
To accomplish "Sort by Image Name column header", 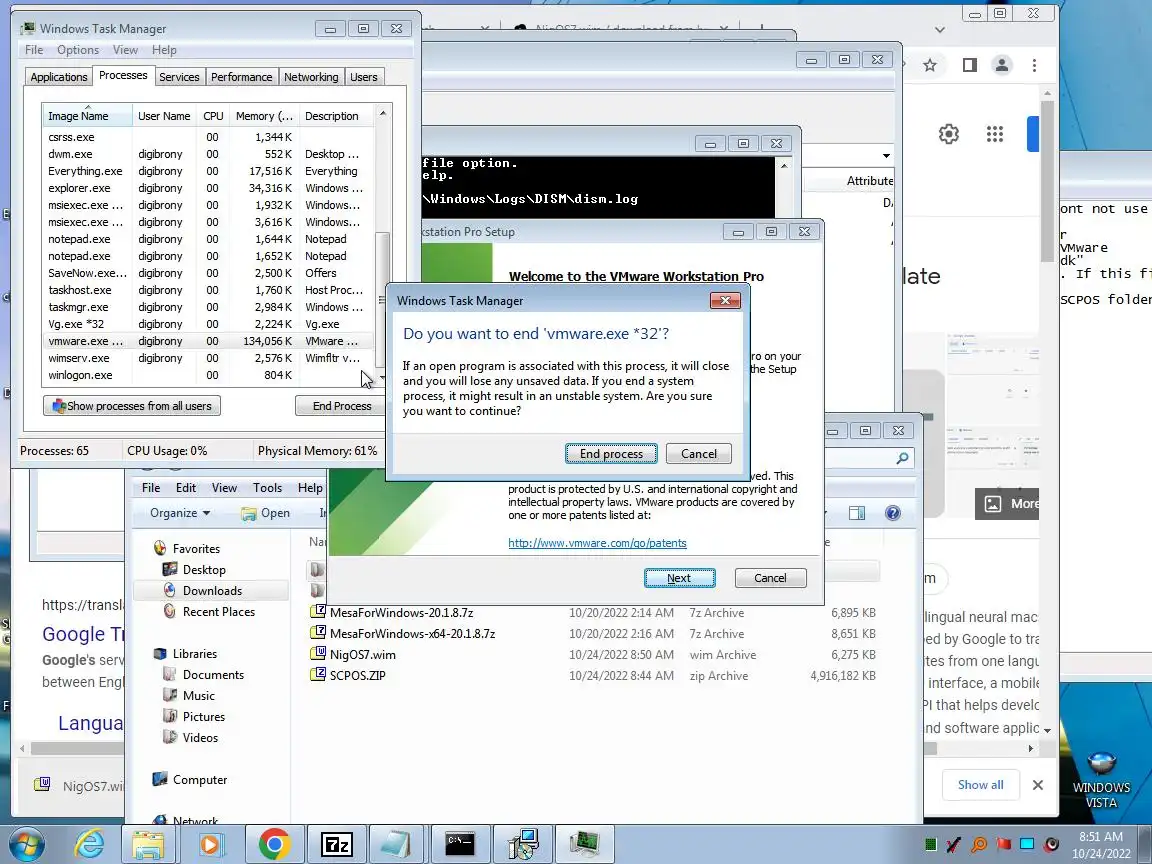I will pyautogui.click(x=87, y=116).
